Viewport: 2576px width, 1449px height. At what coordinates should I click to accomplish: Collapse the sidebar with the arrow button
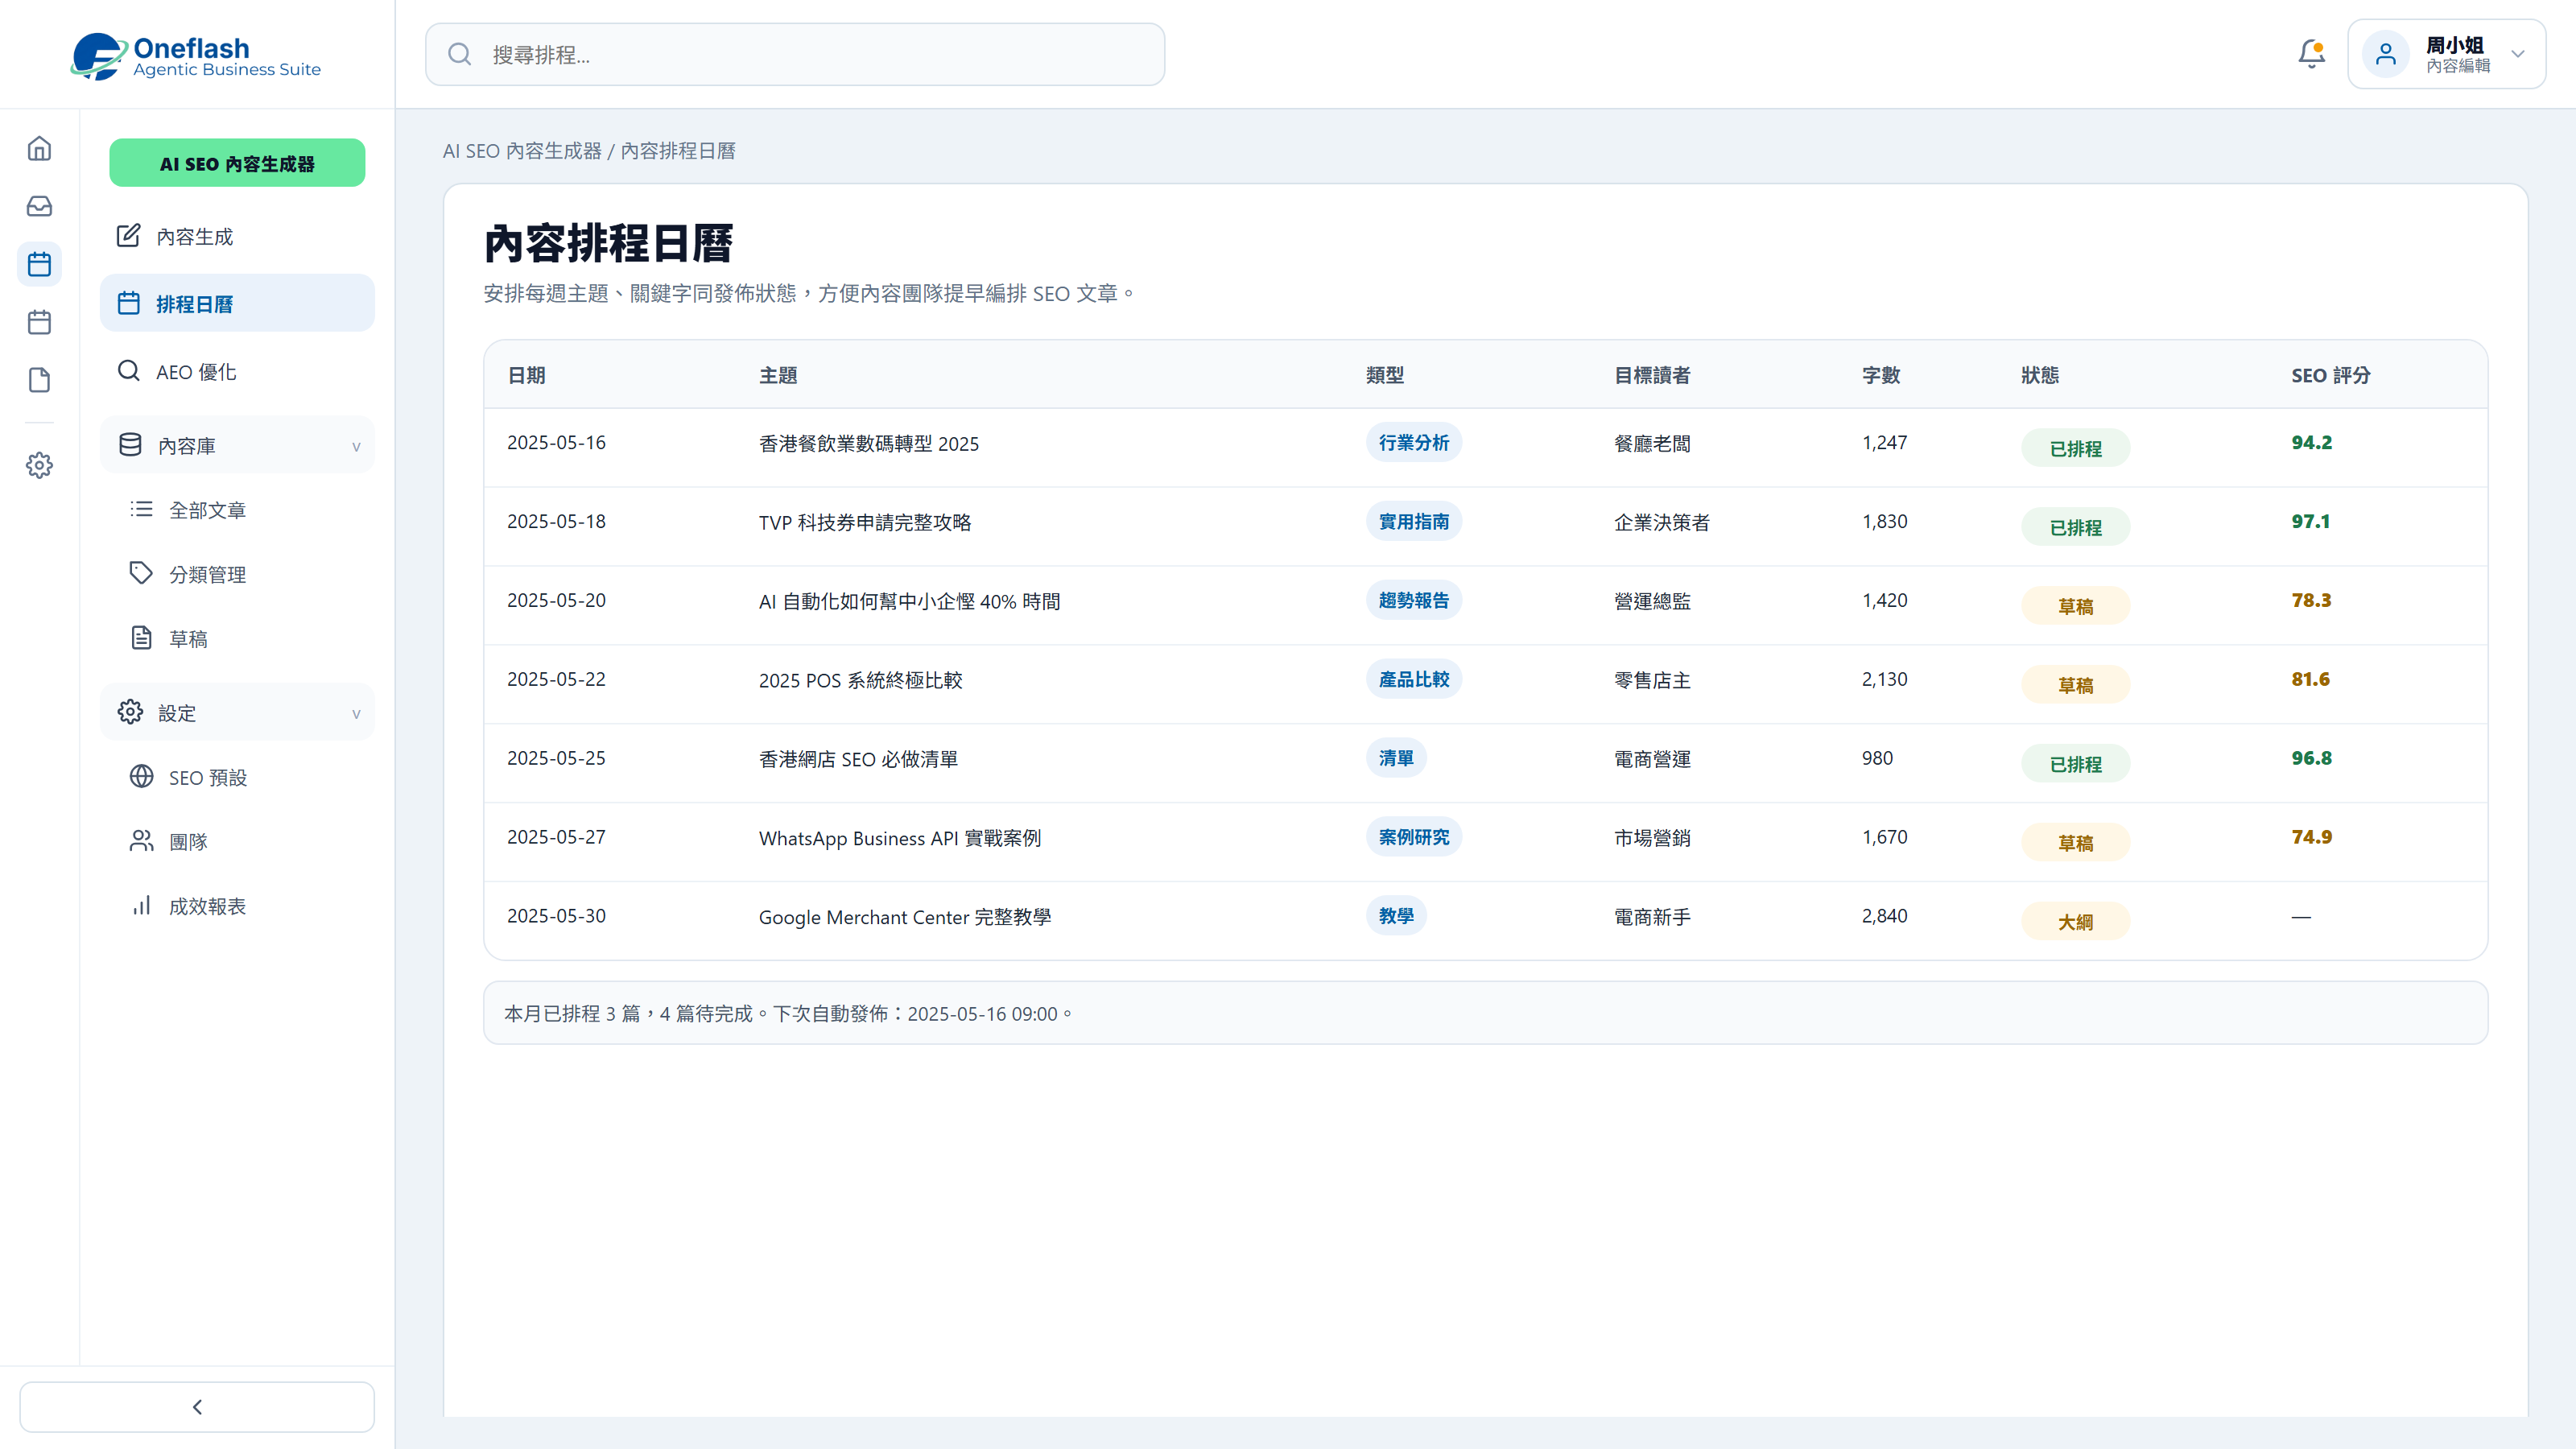[197, 1407]
